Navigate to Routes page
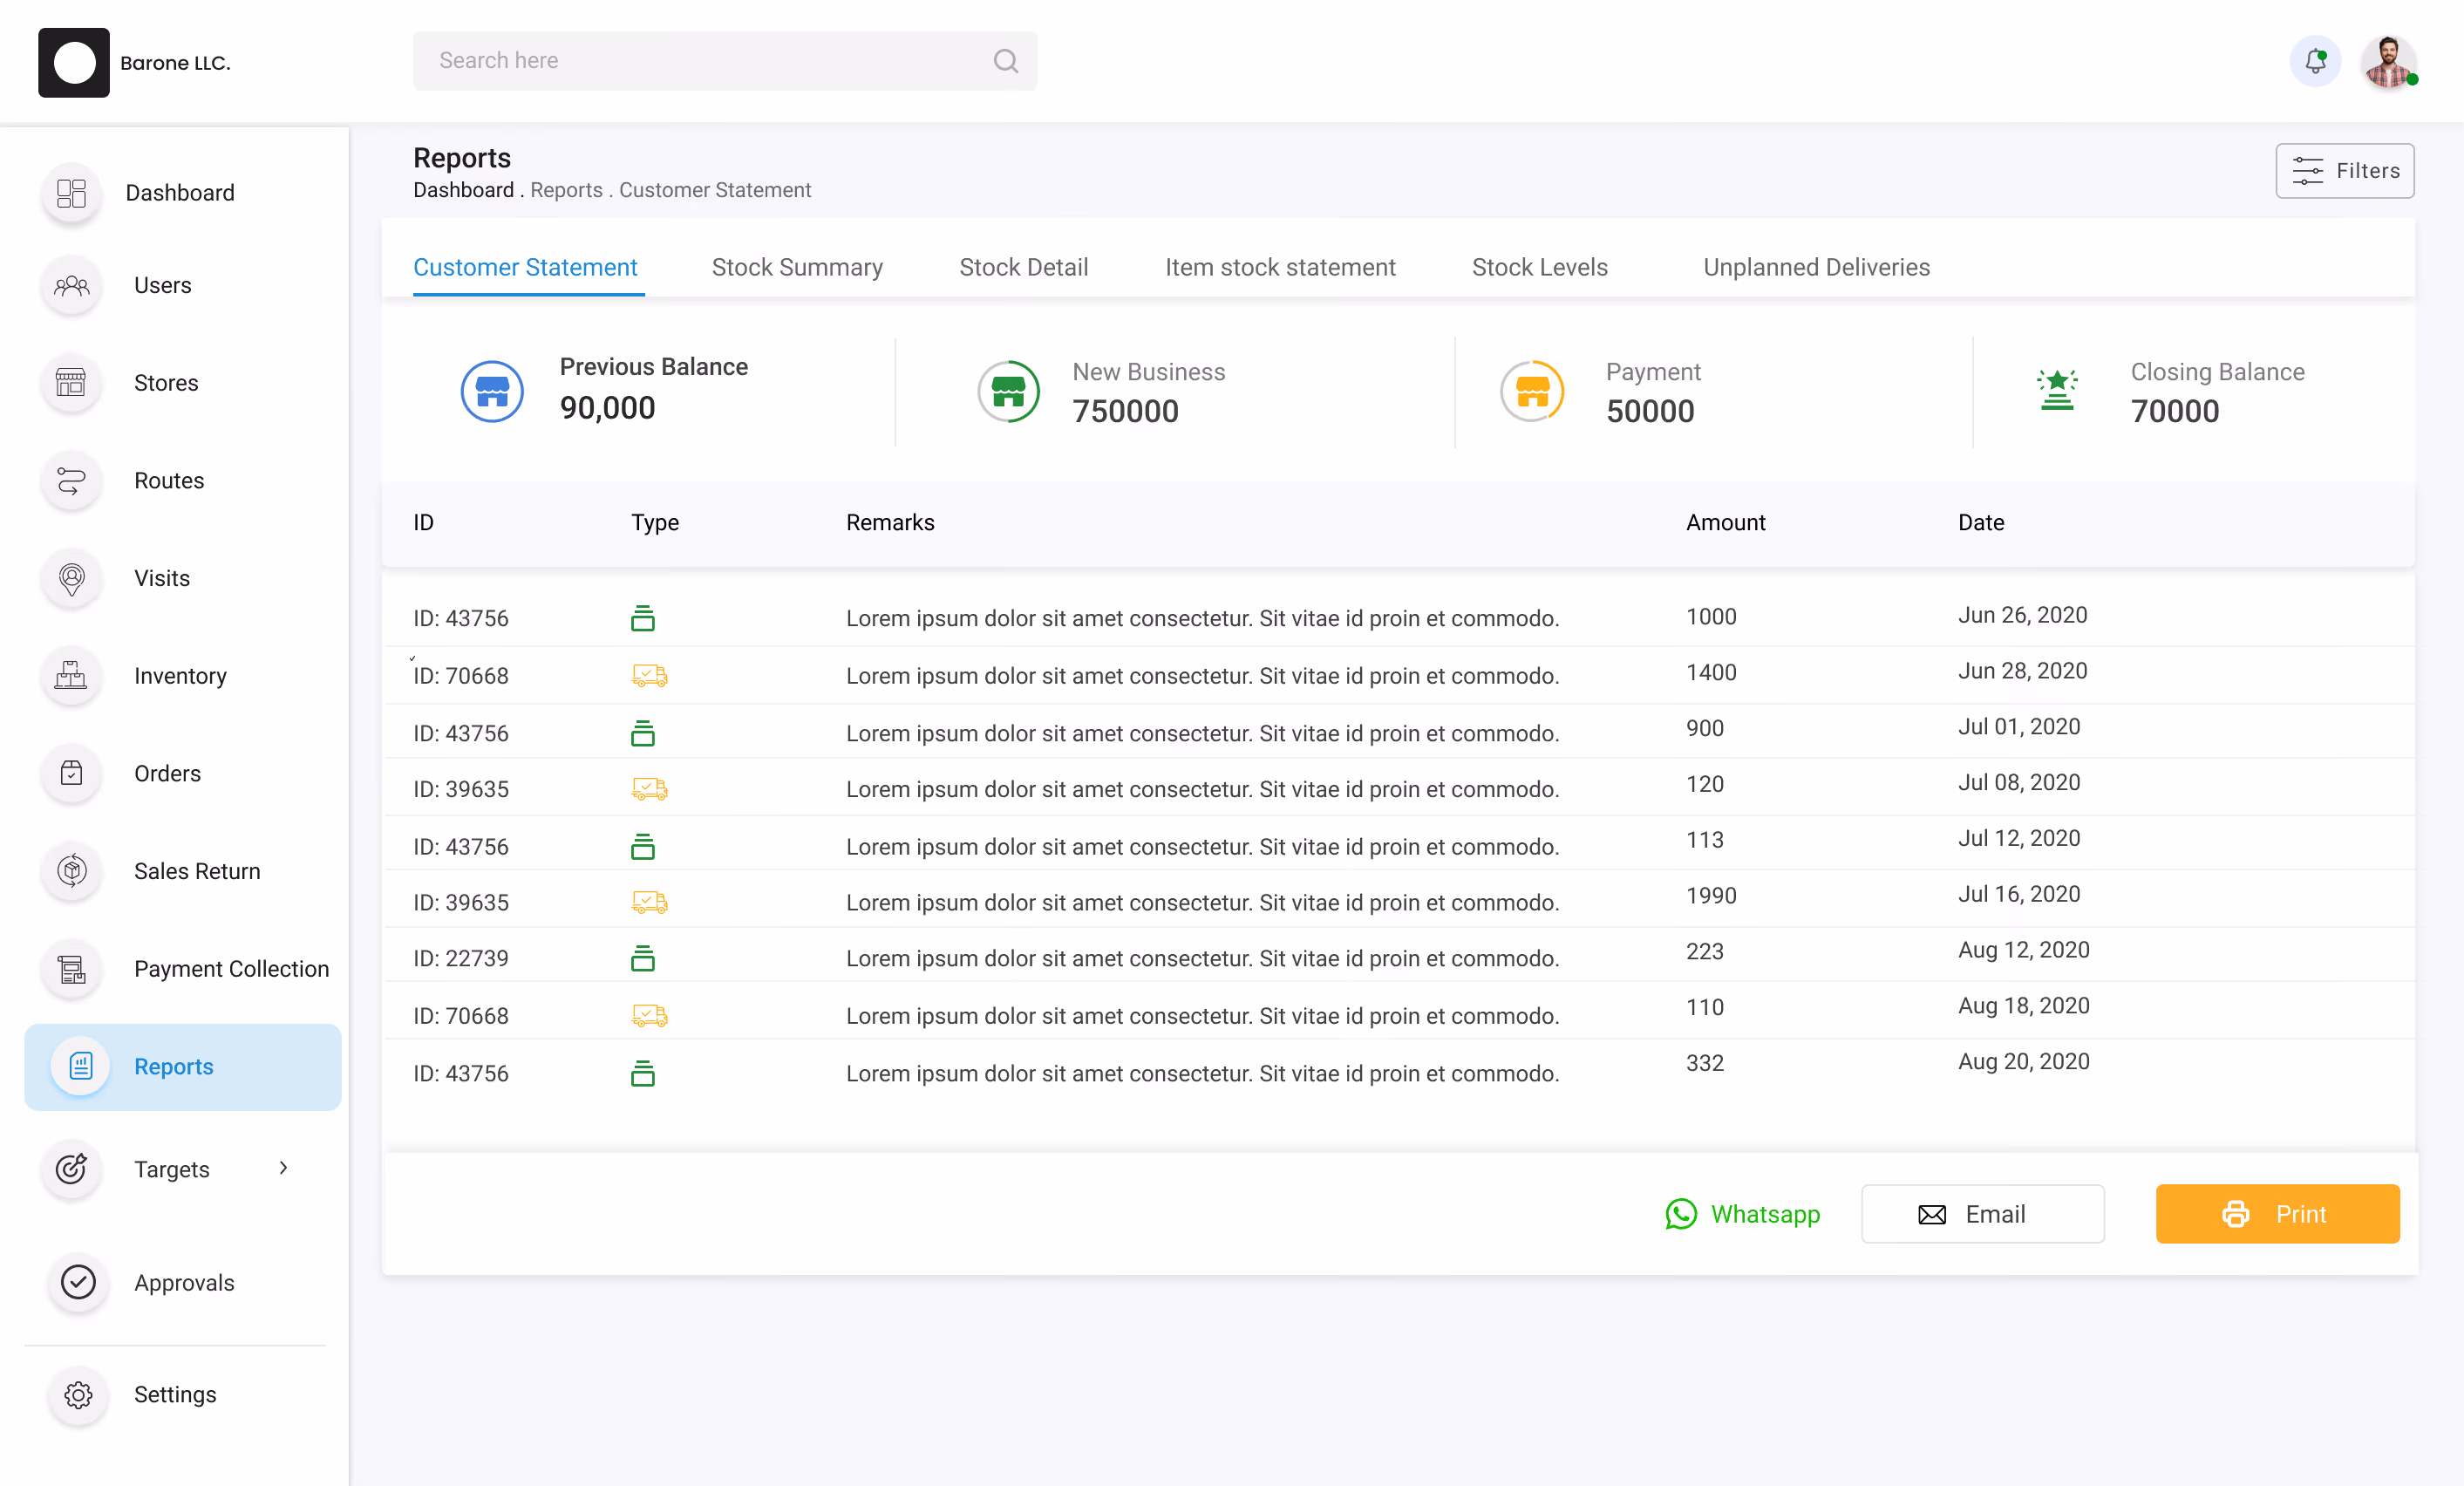This screenshot has width=2464, height=1486. tap(169, 481)
